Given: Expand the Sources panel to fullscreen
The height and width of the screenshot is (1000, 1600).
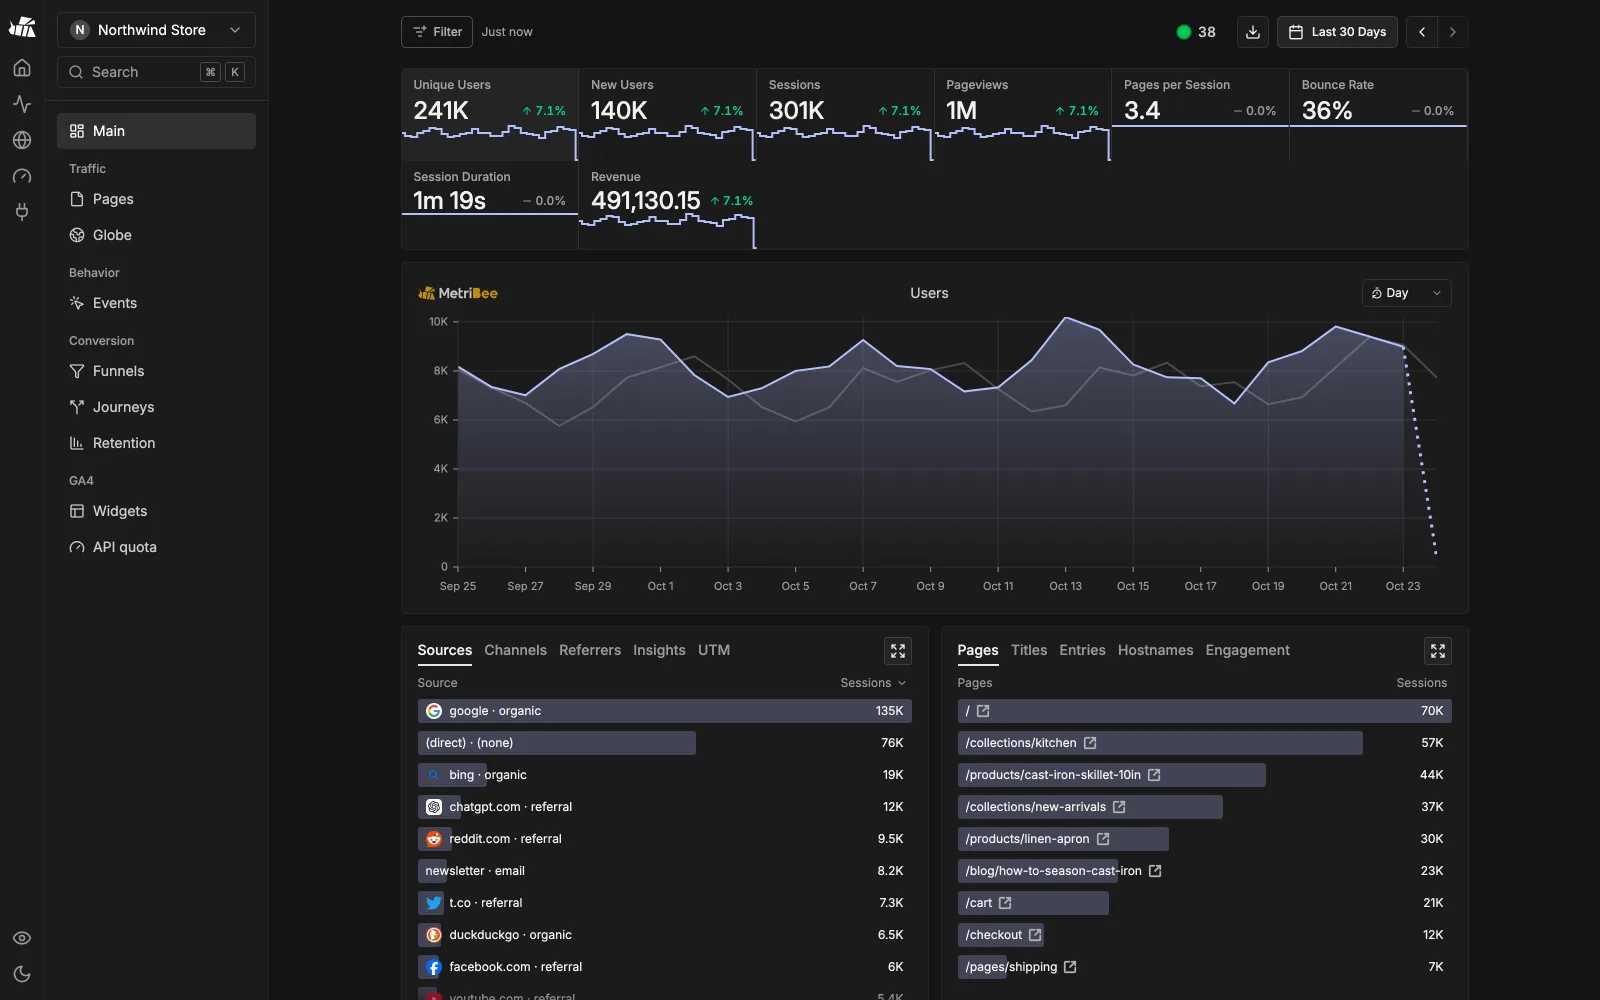Looking at the screenshot, I should [898, 651].
